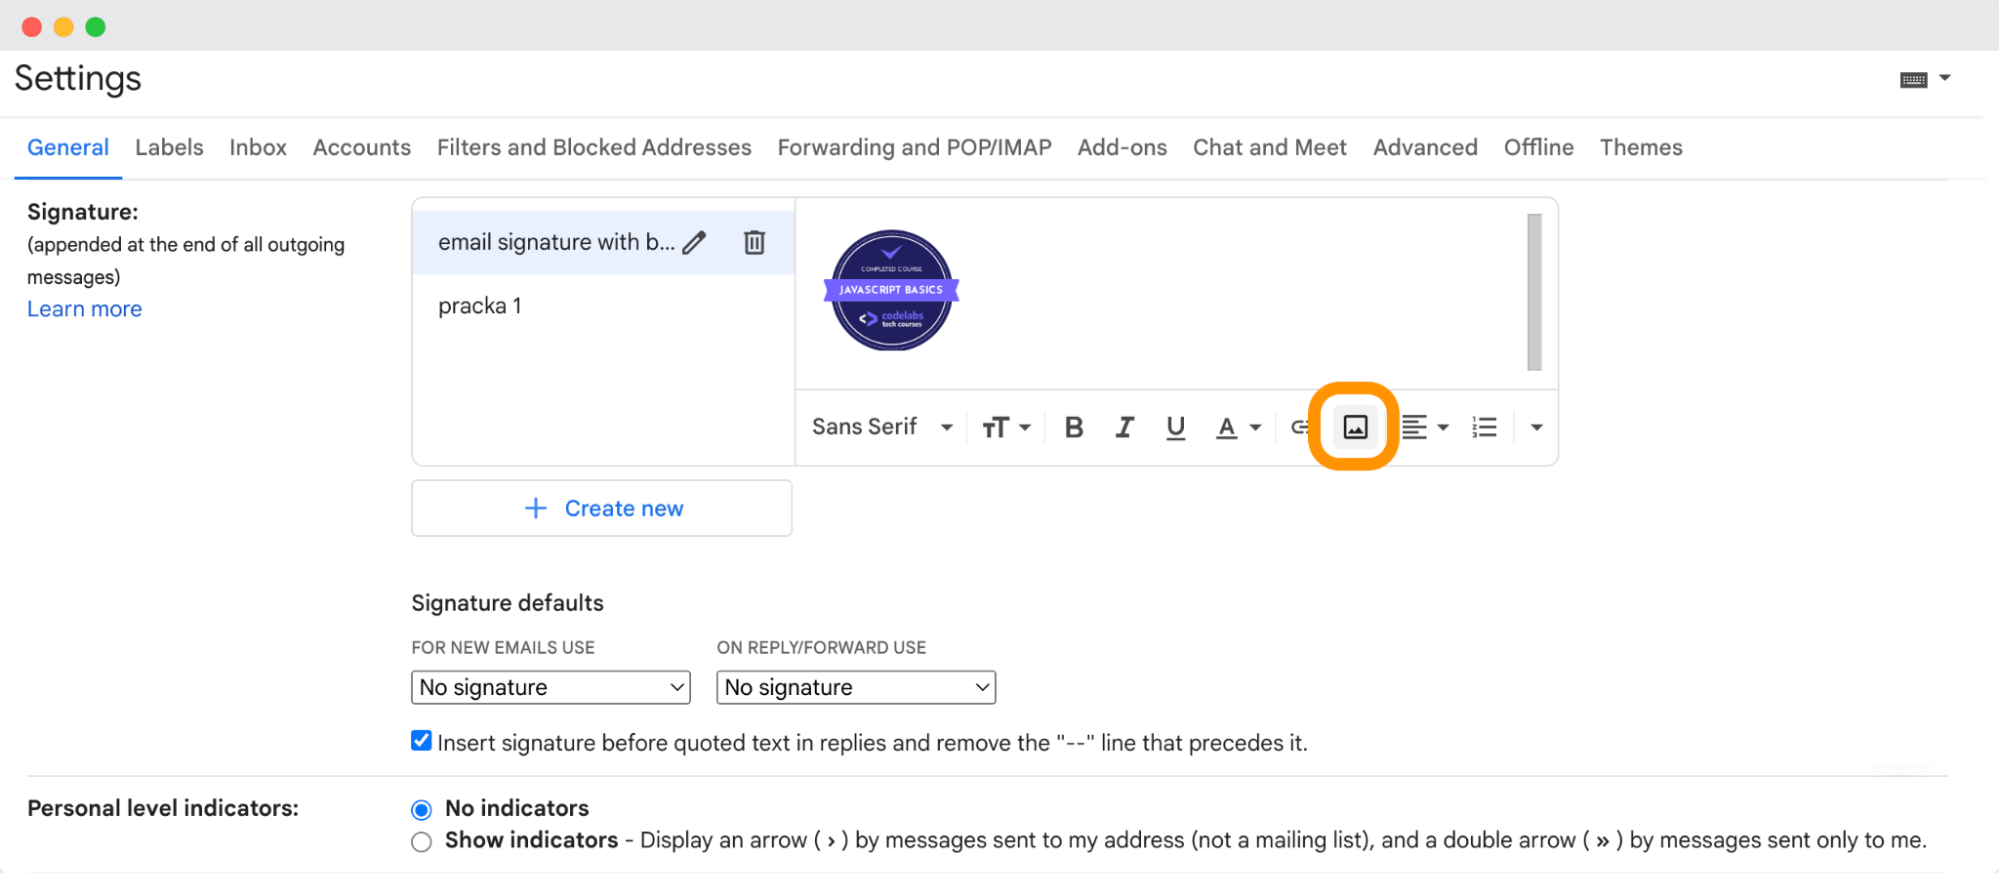Open the text size menu
The height and width of the screenshot is (873, 1999).
point(1006,428)
